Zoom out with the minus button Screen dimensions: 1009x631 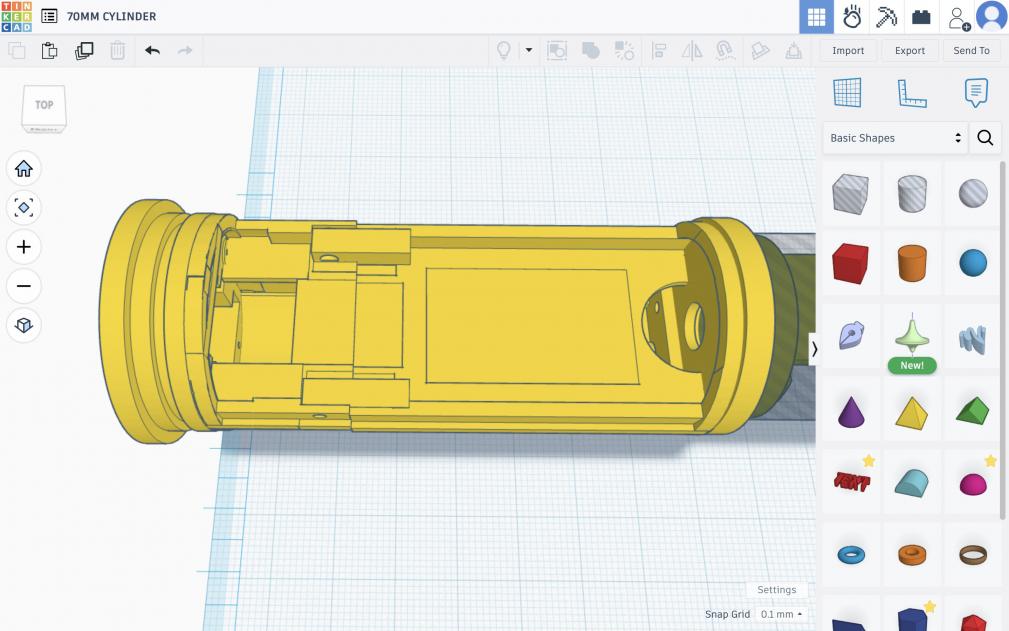(24, 286)
